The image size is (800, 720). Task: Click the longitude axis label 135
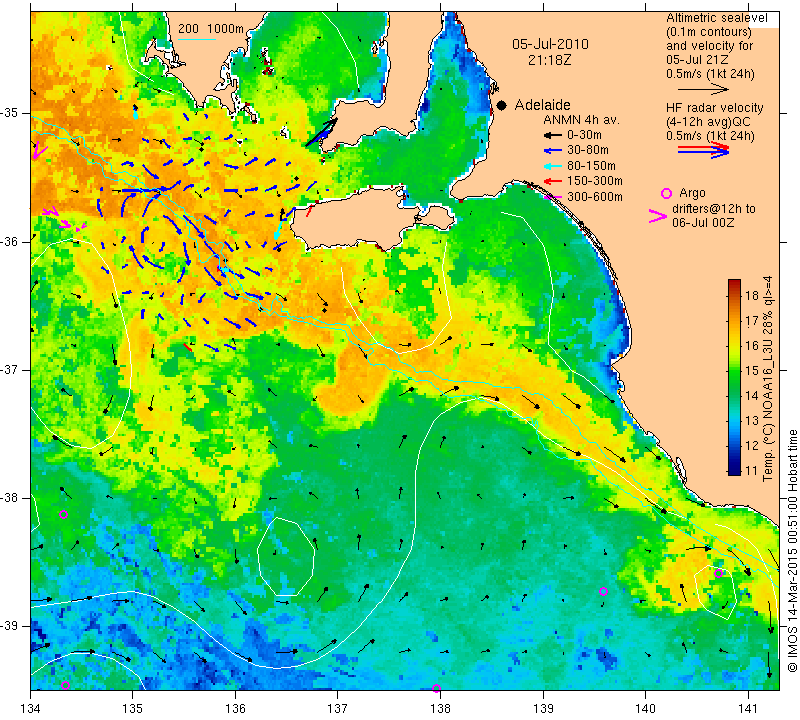[133, 709]
